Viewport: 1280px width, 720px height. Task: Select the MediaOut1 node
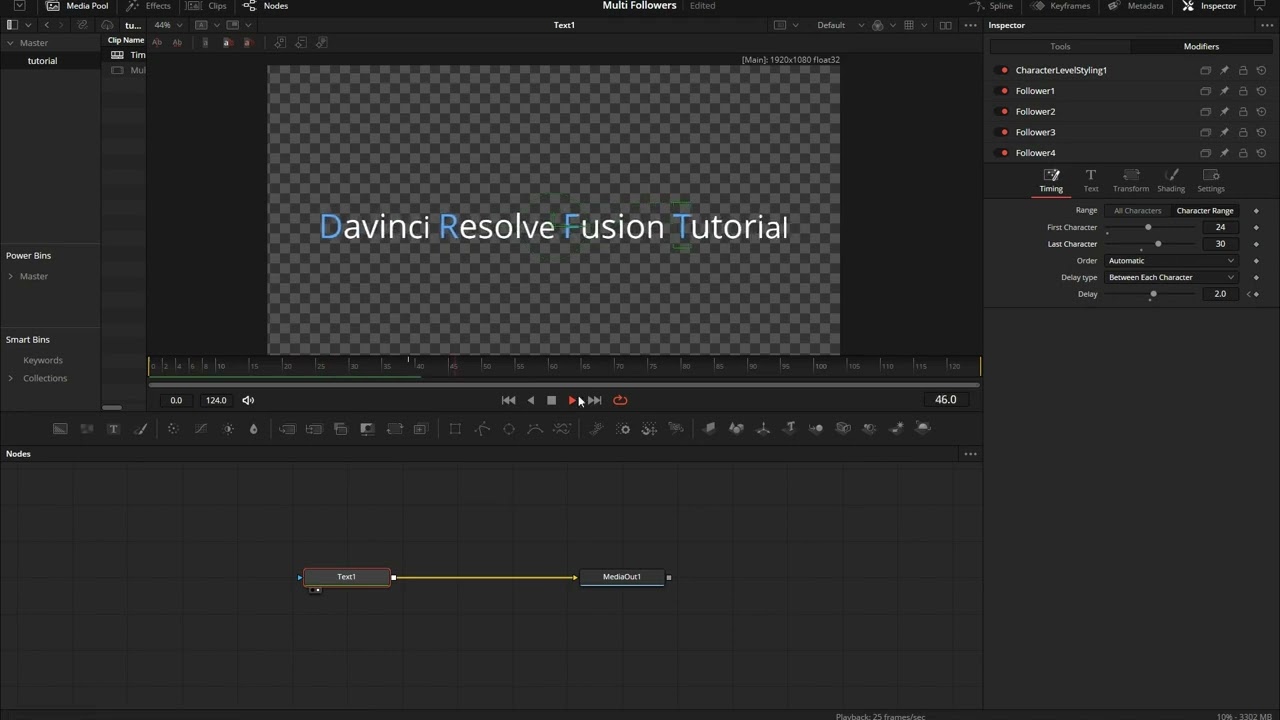pyautogui.click(x=622, y=577)
